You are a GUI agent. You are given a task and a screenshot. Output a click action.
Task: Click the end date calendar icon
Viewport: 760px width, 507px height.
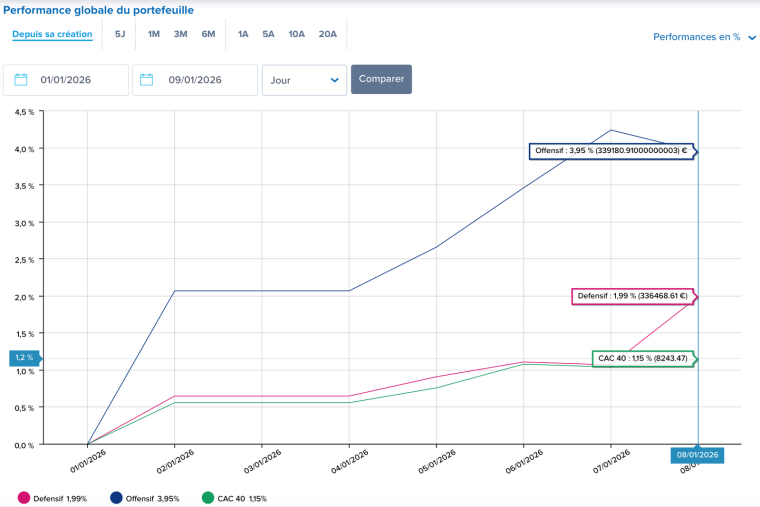click(147, 80)
